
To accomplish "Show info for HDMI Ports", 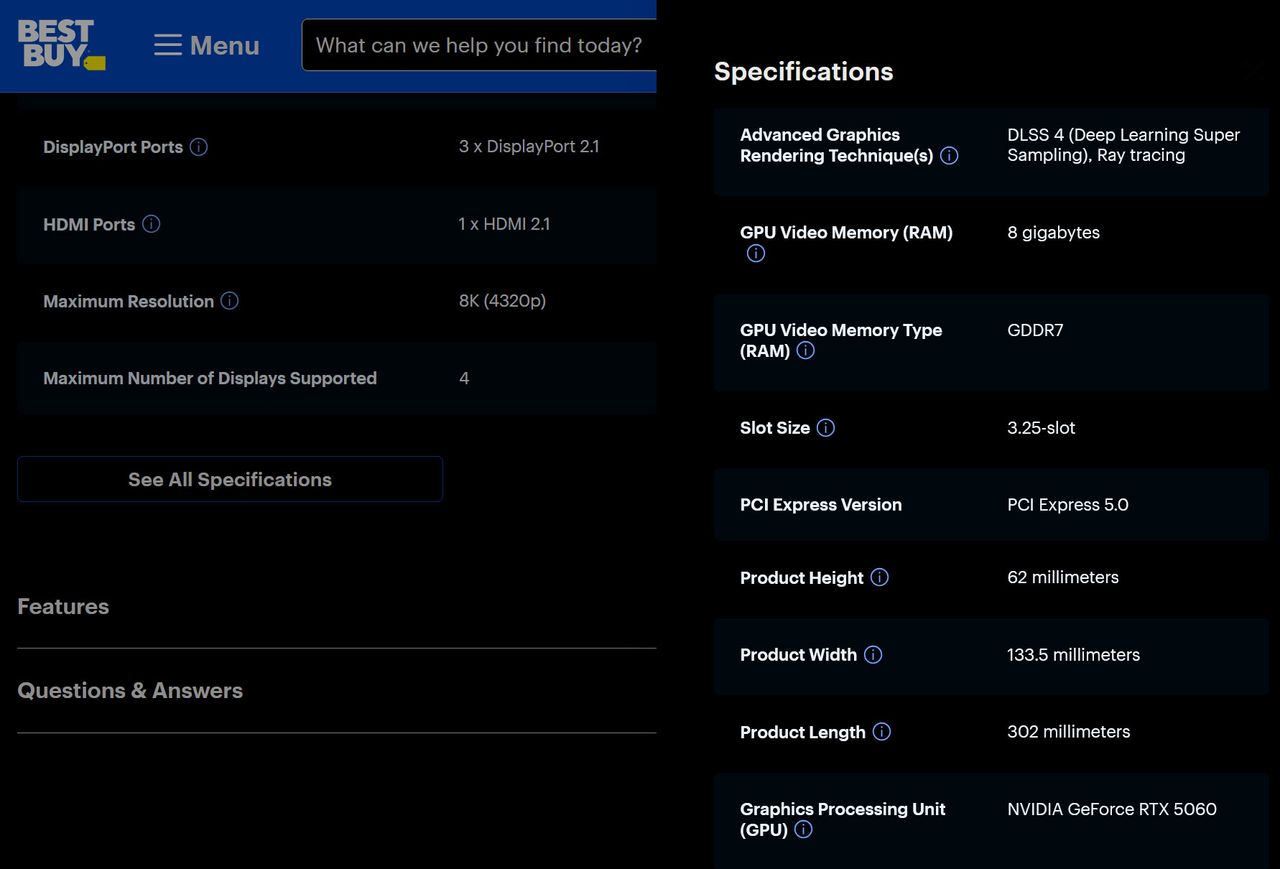I will 151,224.
